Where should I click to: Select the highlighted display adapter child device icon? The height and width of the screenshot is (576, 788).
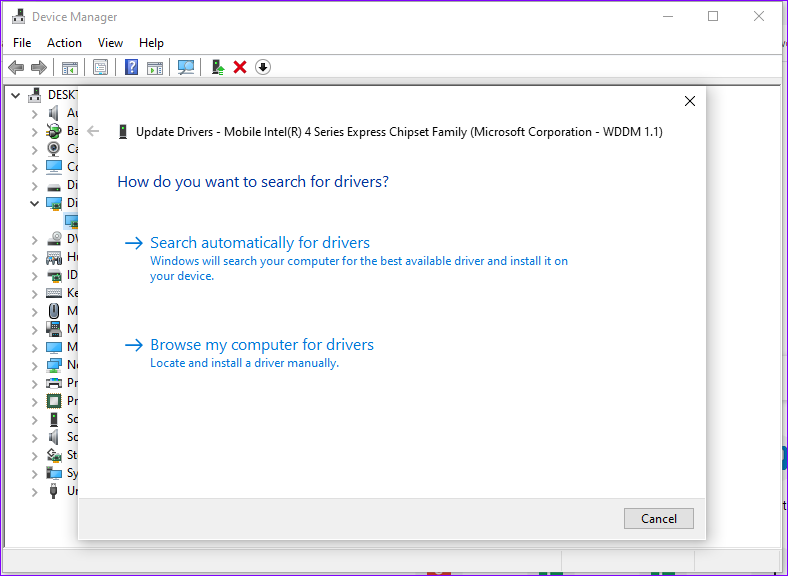click(71, 221)
